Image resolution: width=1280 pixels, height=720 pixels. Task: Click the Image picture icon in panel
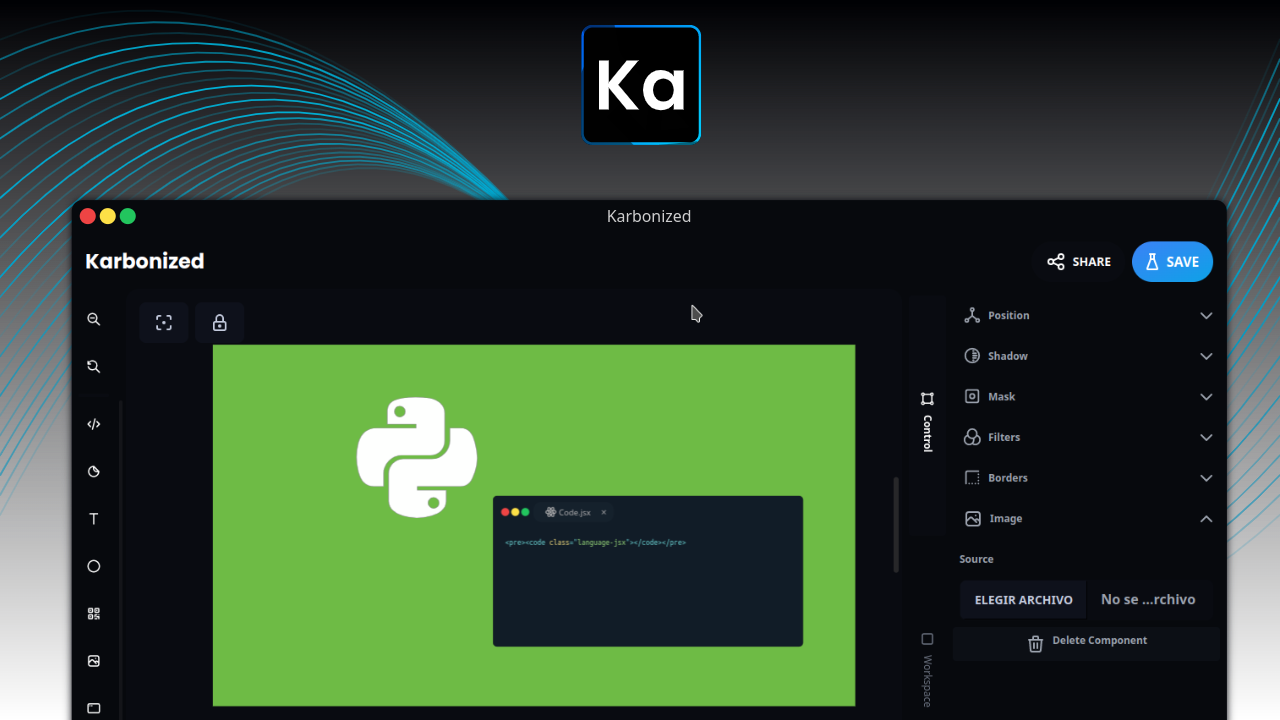(x=973, y=518)
